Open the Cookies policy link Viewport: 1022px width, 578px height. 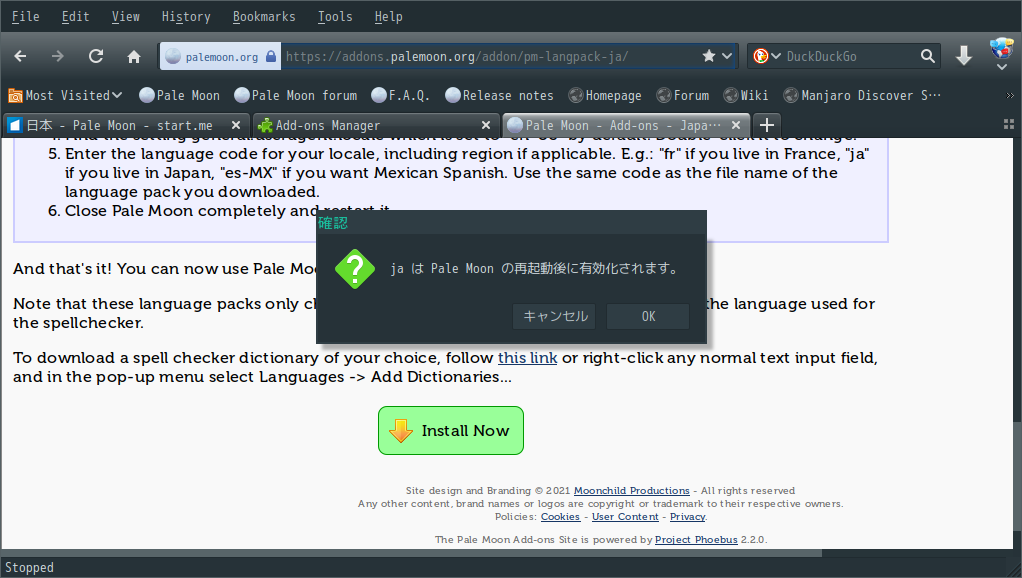[x=561, y=517]
